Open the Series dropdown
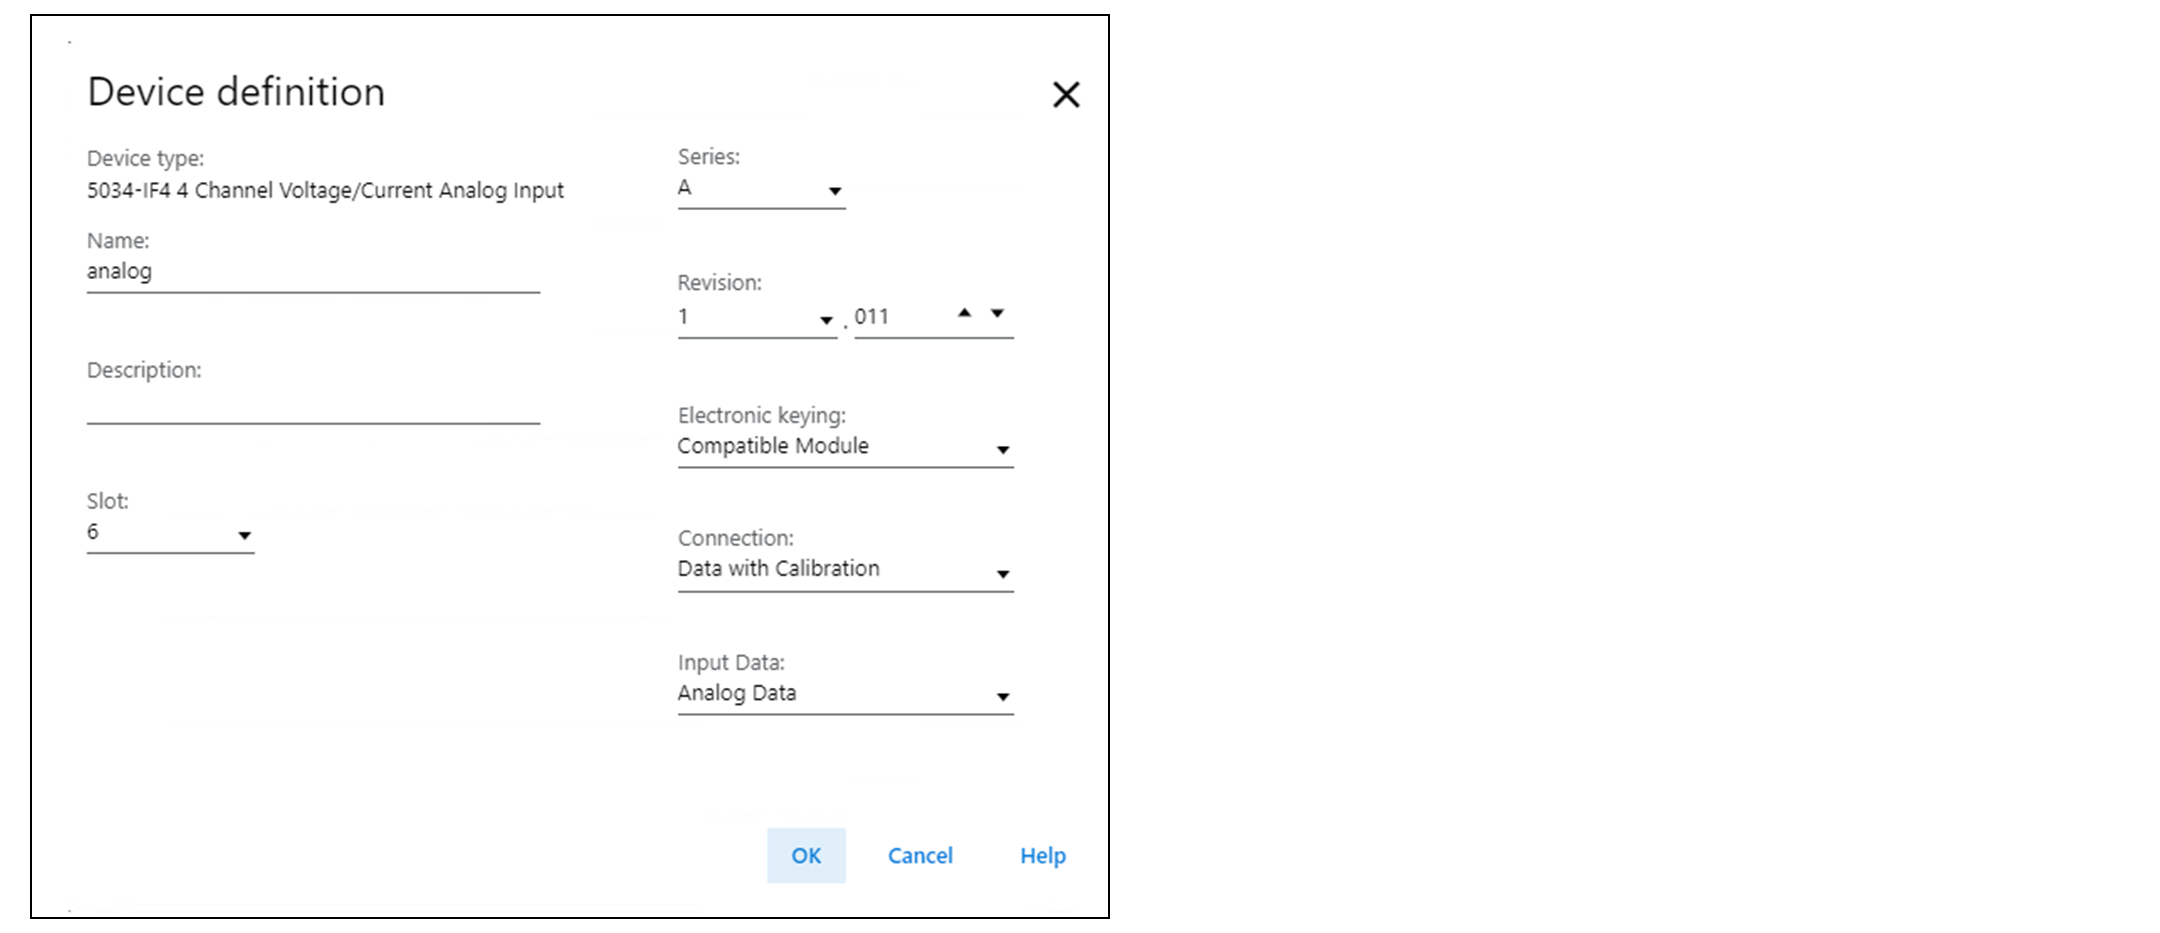 click(834, 191)
